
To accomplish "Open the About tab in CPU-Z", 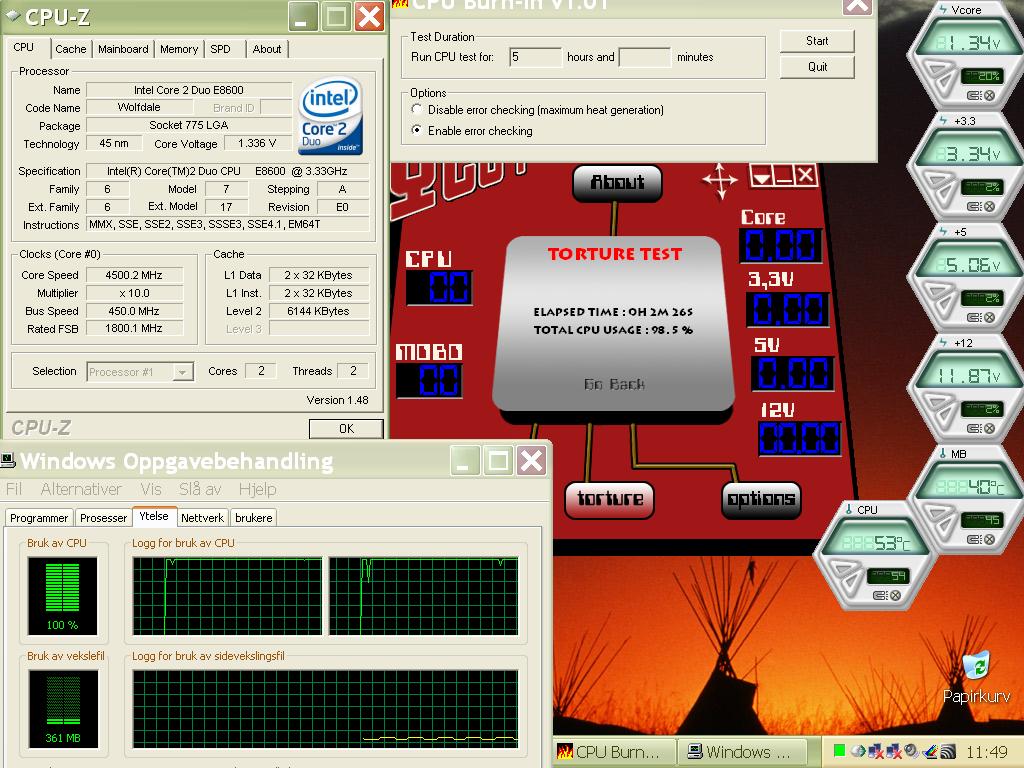I will 266,49.
